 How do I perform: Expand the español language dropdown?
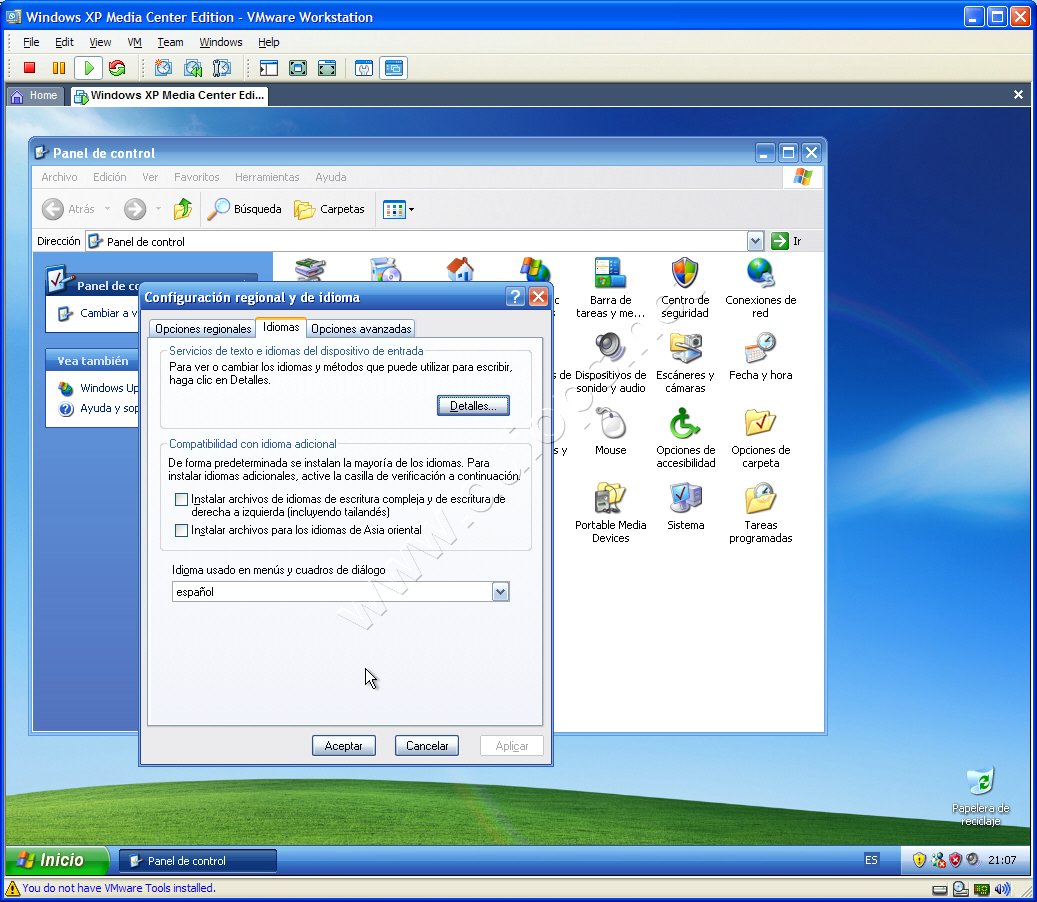(500, 592)
